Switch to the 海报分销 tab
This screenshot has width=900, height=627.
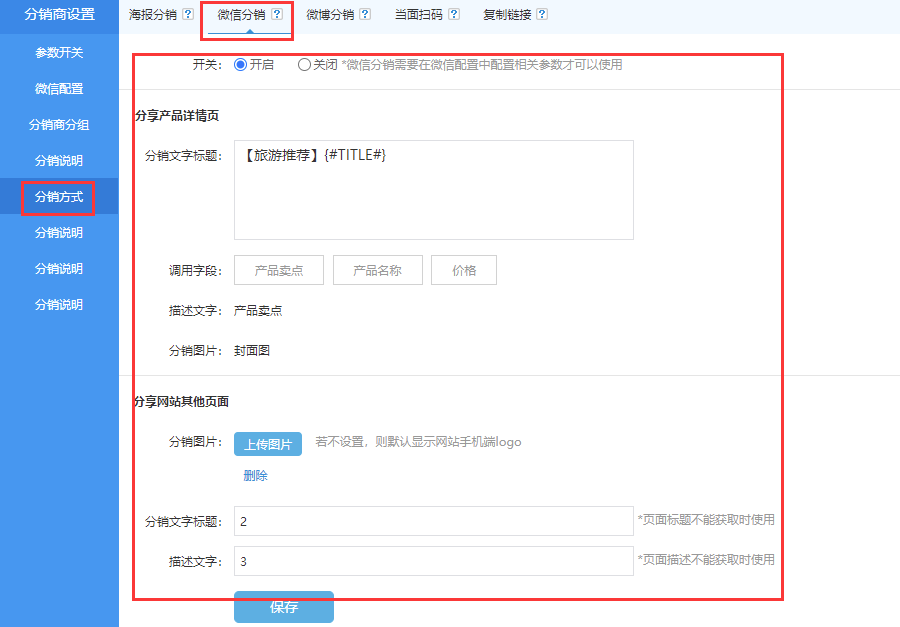[153, 15]
